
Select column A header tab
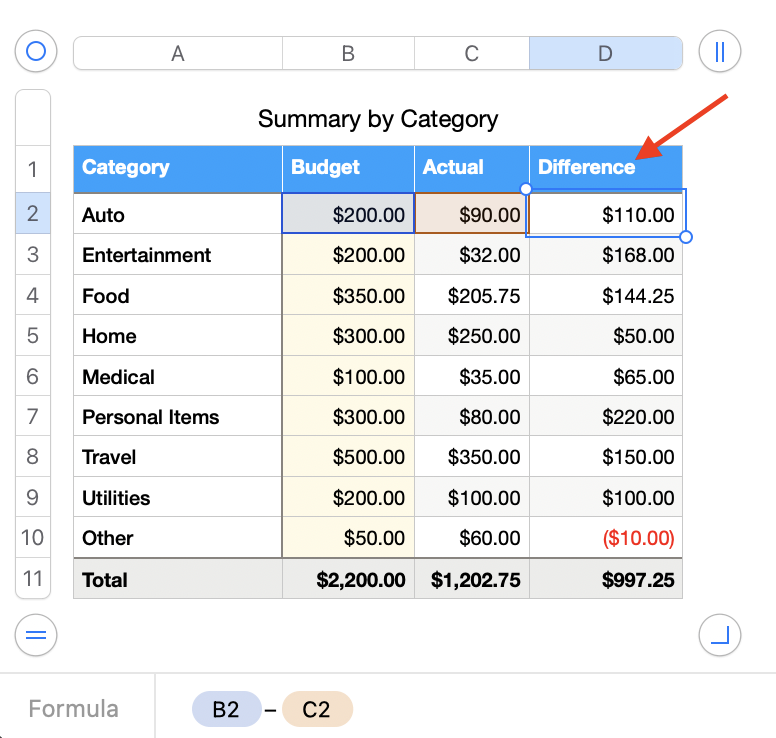pyautogui.click(x=178, y=54)
